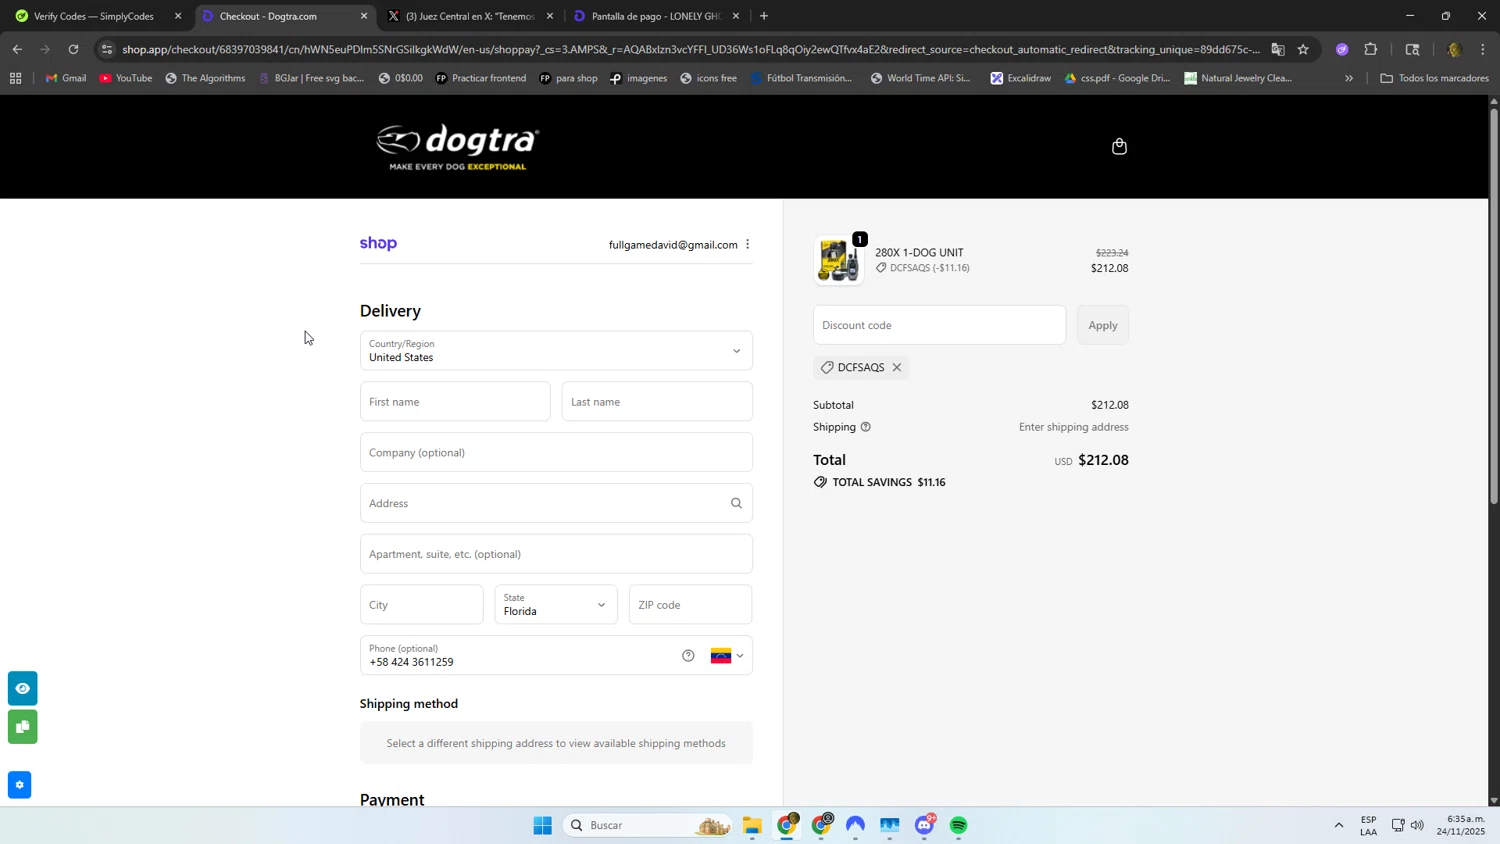Expand the State dropdown showing Florida
The width and height of the screenshot is (1500, 844).
pos(556,605)
